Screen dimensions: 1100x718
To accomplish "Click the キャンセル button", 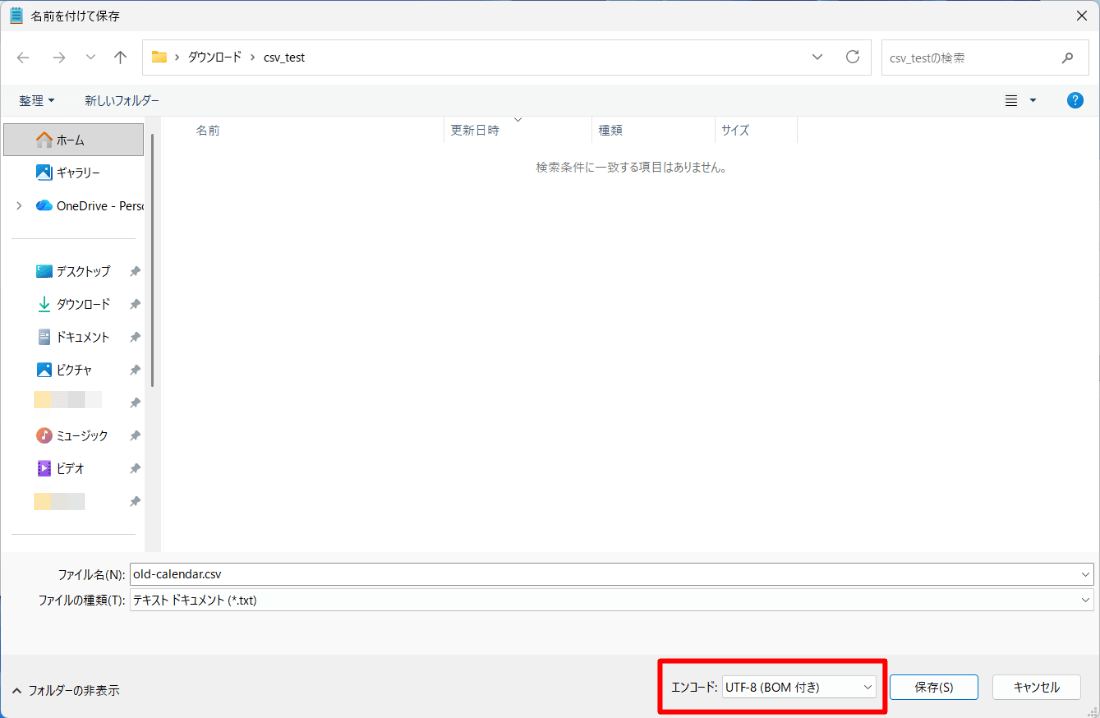I will tap(1036, 687).
